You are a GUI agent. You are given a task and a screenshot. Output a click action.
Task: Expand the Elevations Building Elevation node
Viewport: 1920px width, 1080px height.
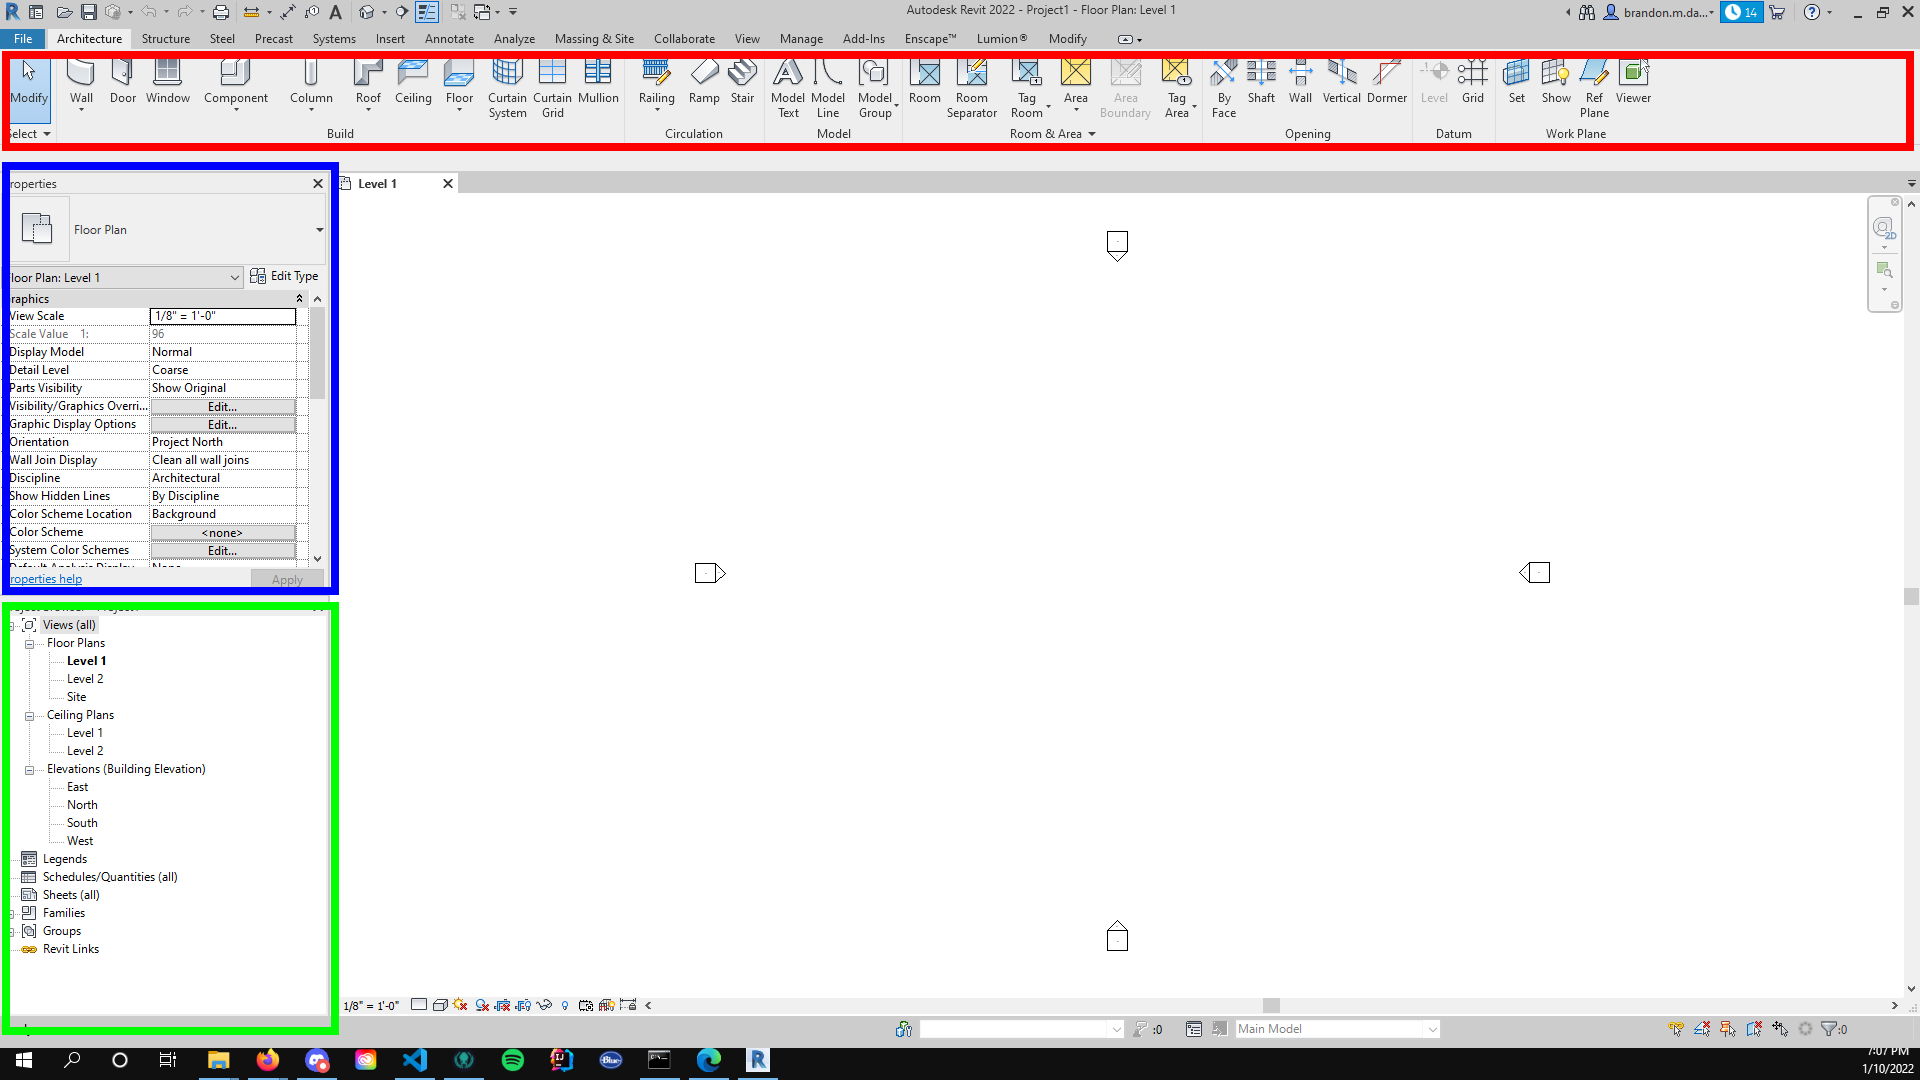(x=29, y=770)
